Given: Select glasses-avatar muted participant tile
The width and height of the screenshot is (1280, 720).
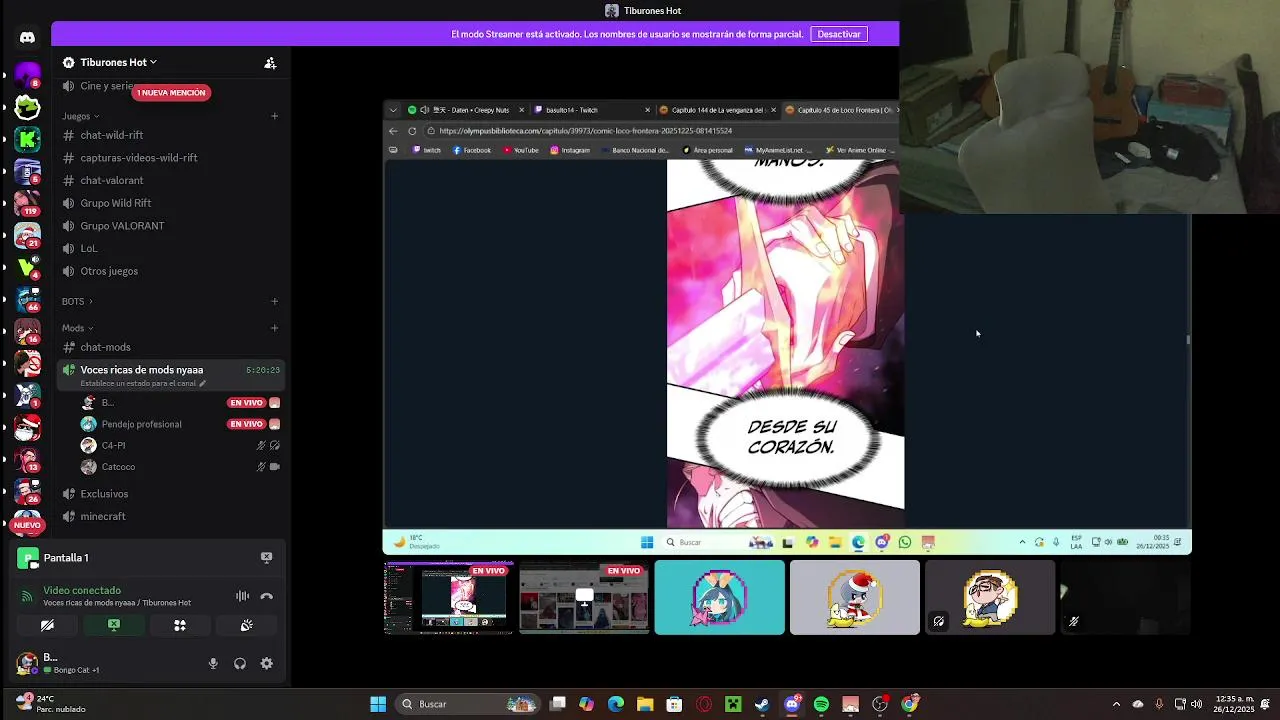Looking at the screenshot, I should 989,597.
